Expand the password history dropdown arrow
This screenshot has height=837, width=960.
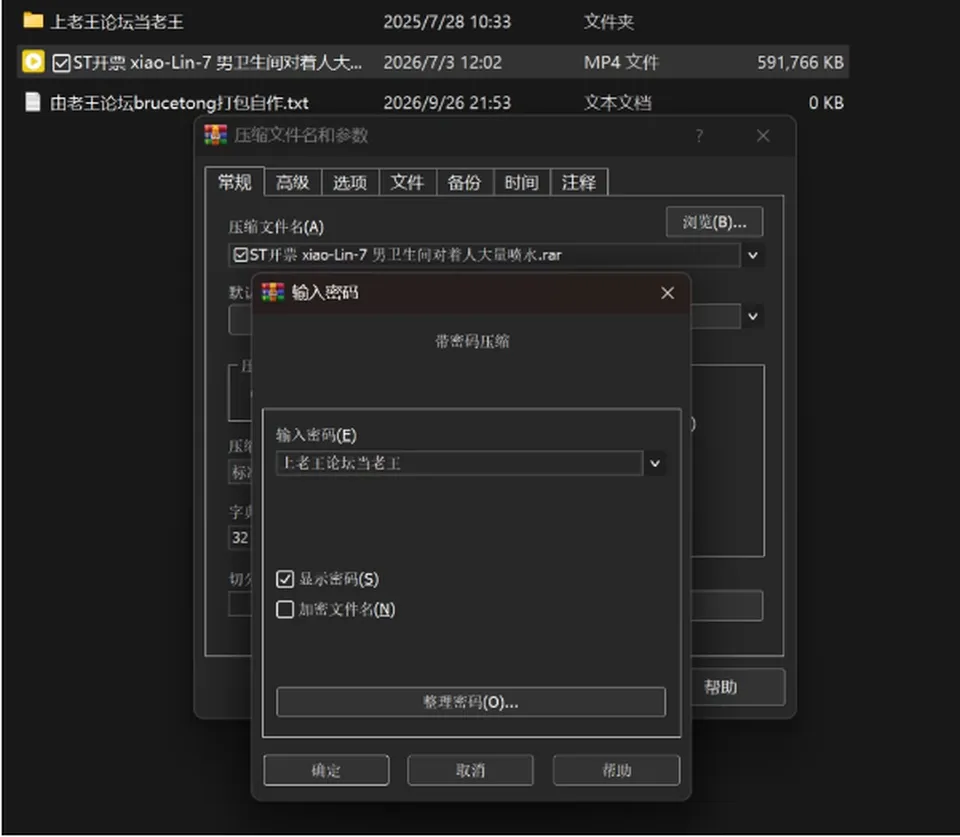(x=654, y=464)
